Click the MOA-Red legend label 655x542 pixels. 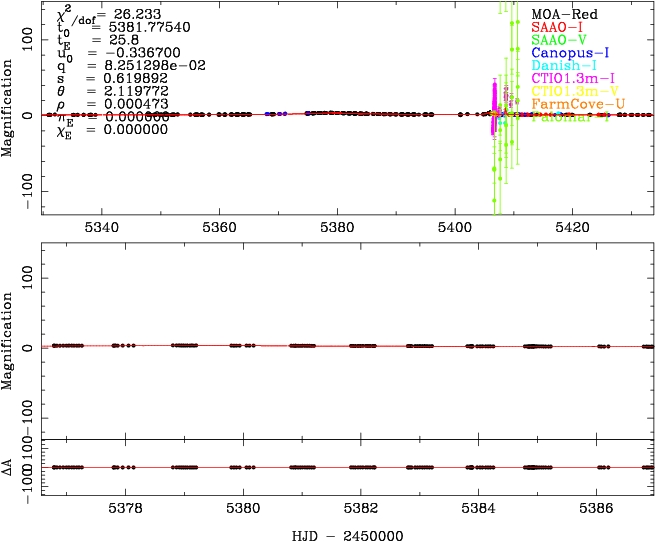coord(564,14)
